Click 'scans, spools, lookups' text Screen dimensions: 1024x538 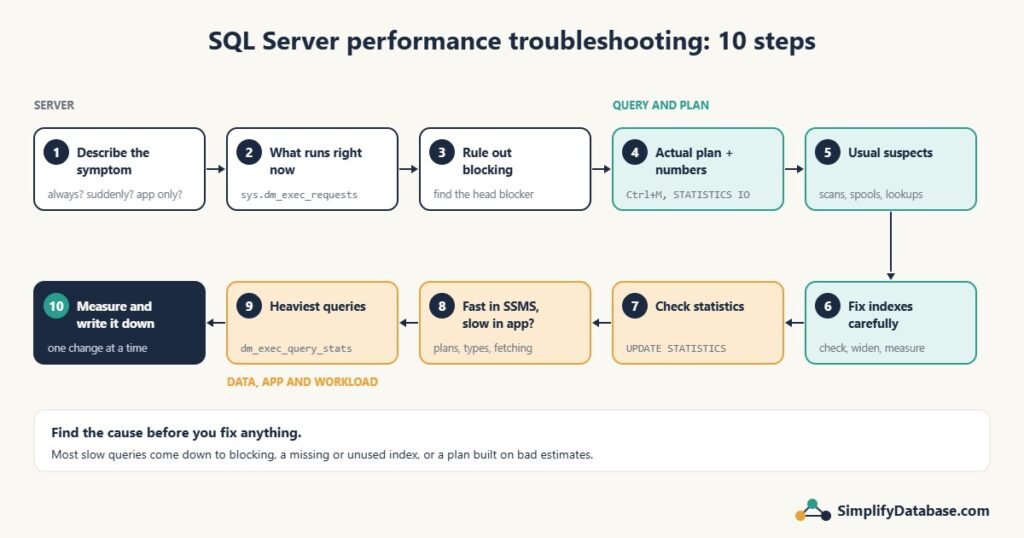click(871, 194)
